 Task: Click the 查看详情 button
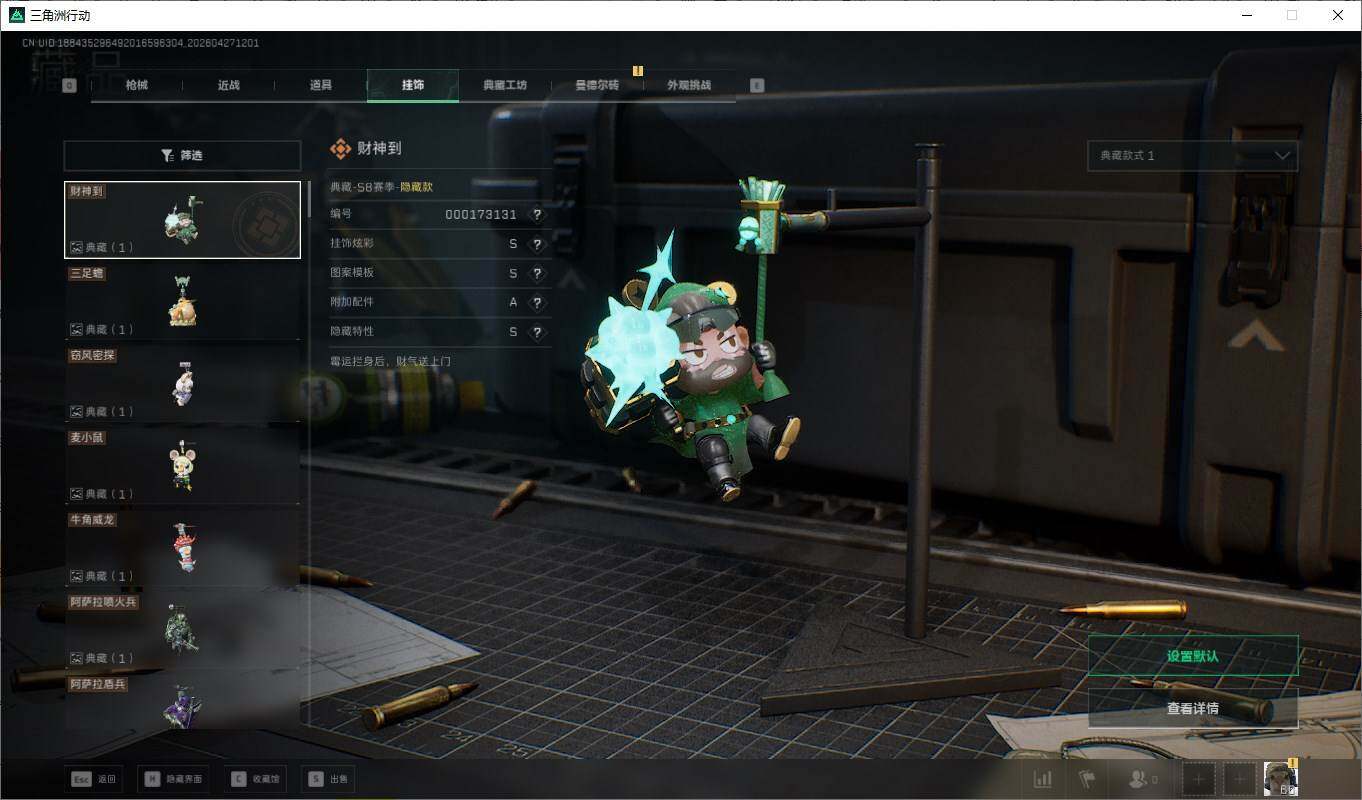pos(1192,708)
